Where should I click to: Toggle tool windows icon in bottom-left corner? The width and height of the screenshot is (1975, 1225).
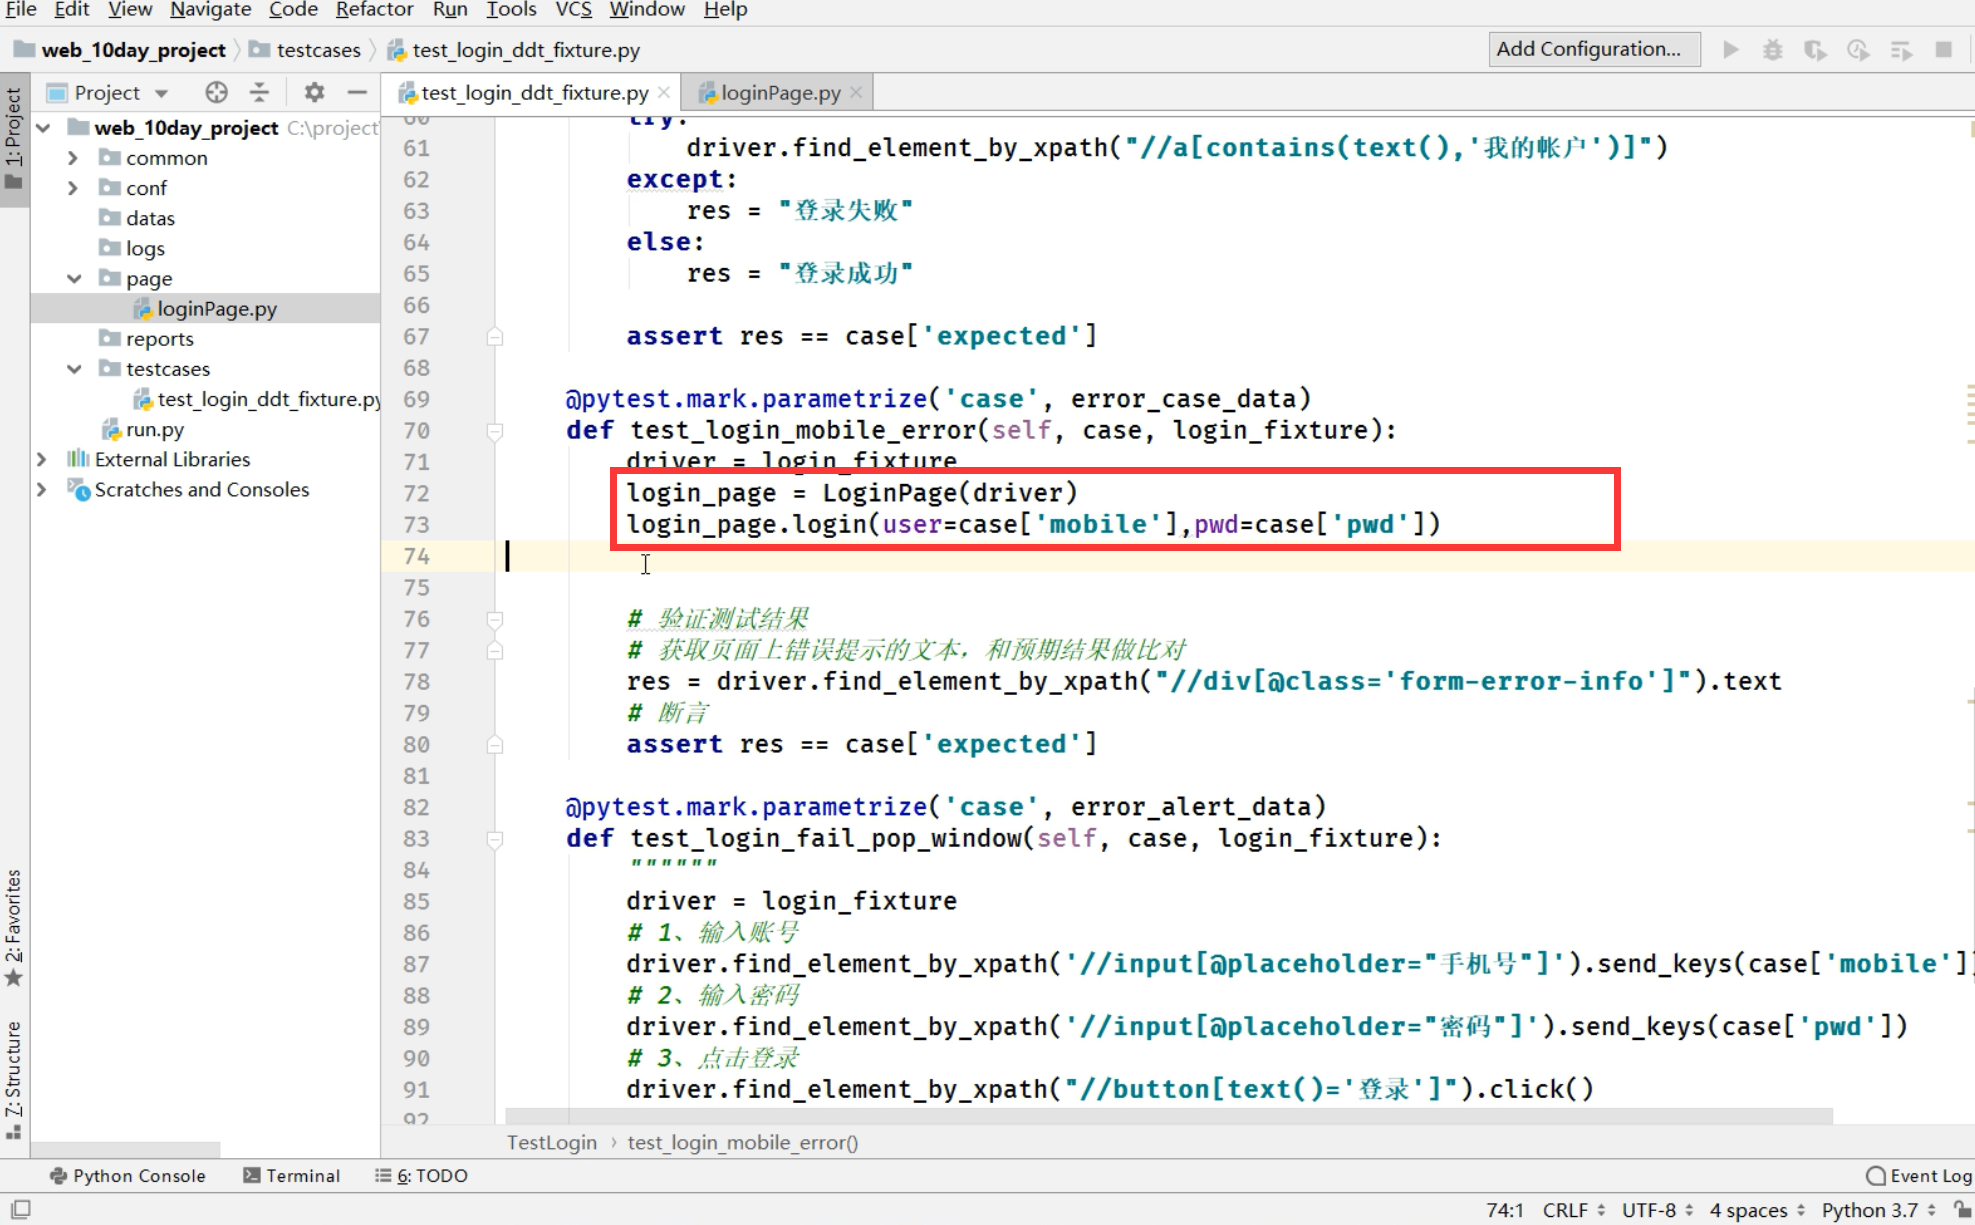click(x=20, y=1209)
